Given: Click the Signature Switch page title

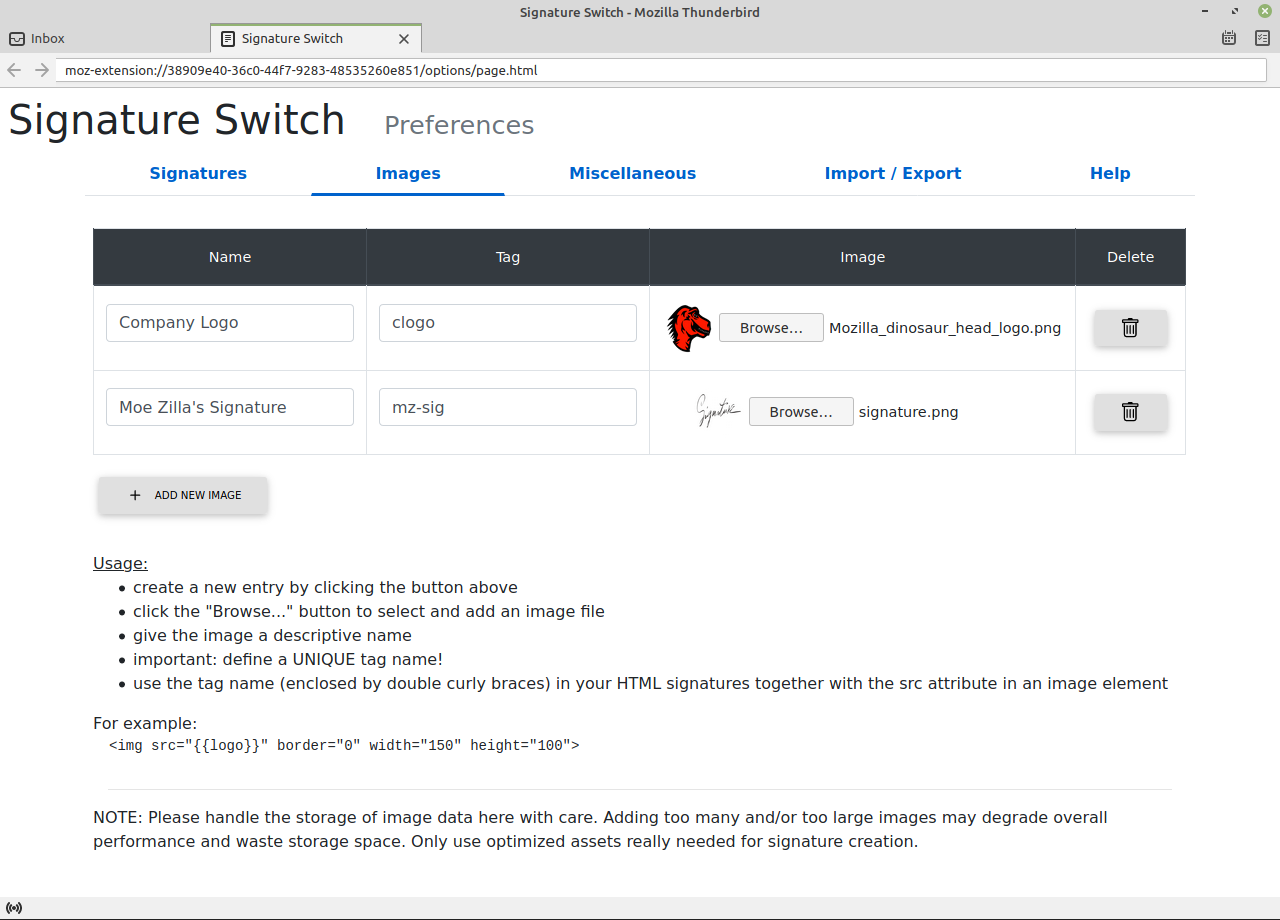Looking at the screenshot, I should [177, 120].
